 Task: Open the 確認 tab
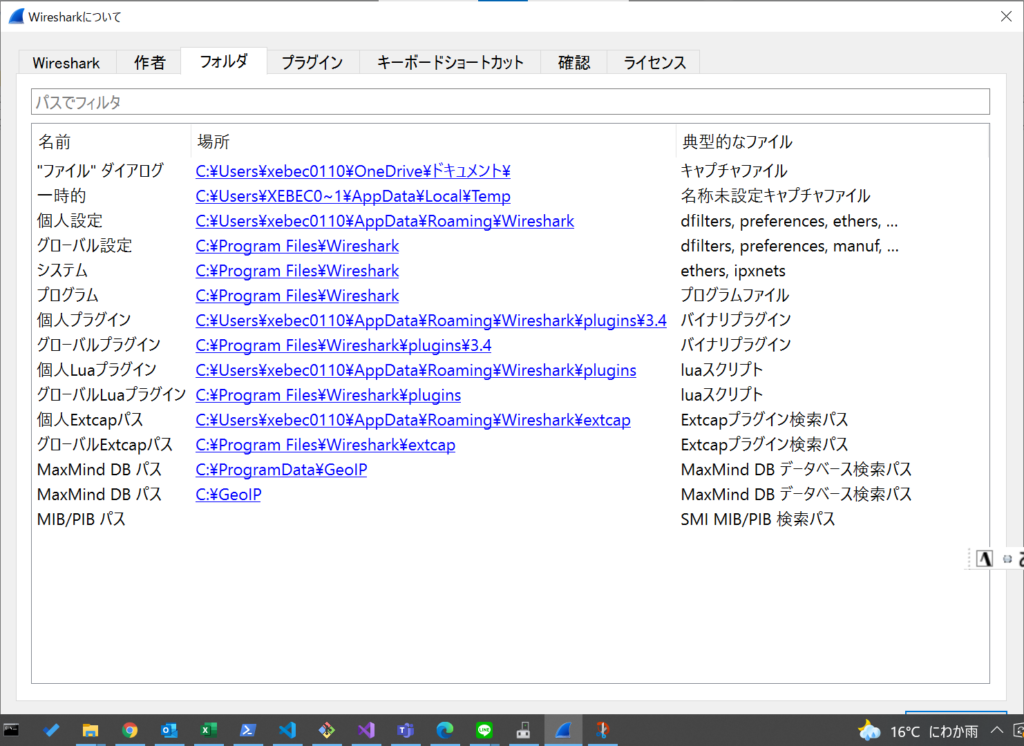[574, 63]
